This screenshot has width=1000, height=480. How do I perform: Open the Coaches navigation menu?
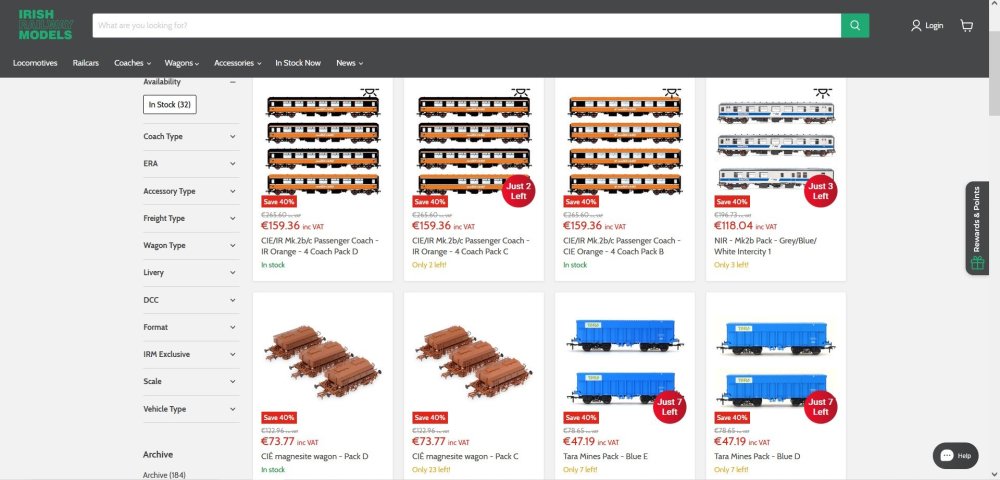pyautogui.click(x=132, y=63)
